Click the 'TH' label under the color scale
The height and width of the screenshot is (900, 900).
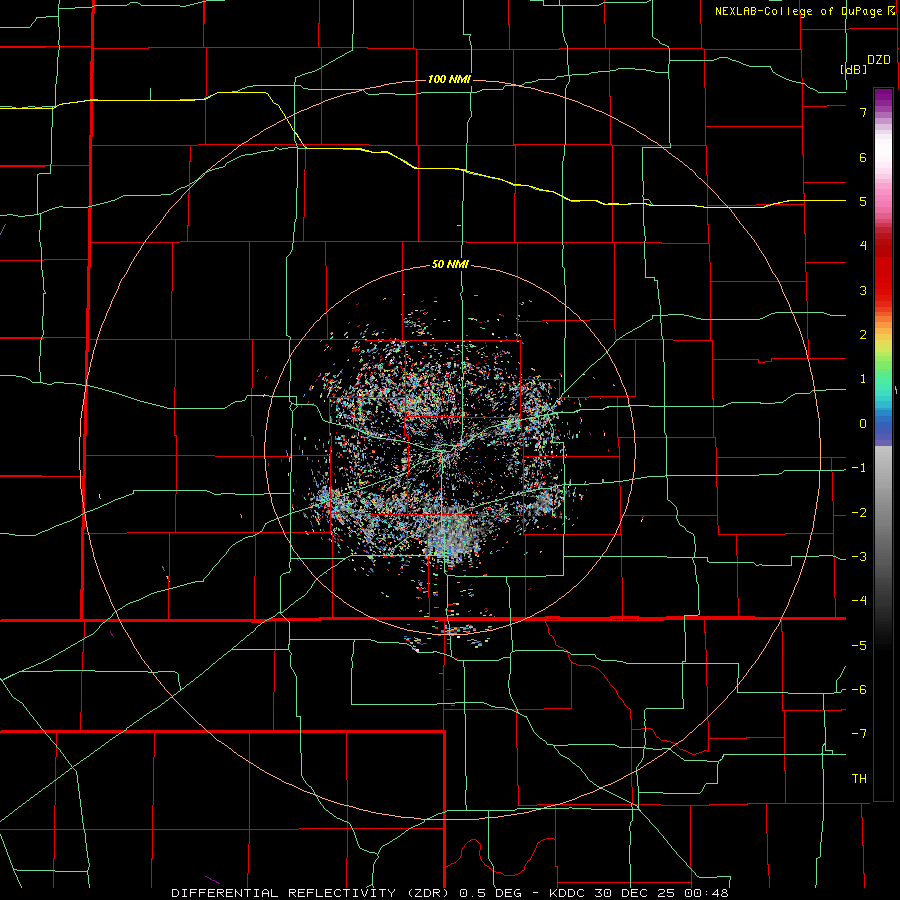click(x=859, y=778)
